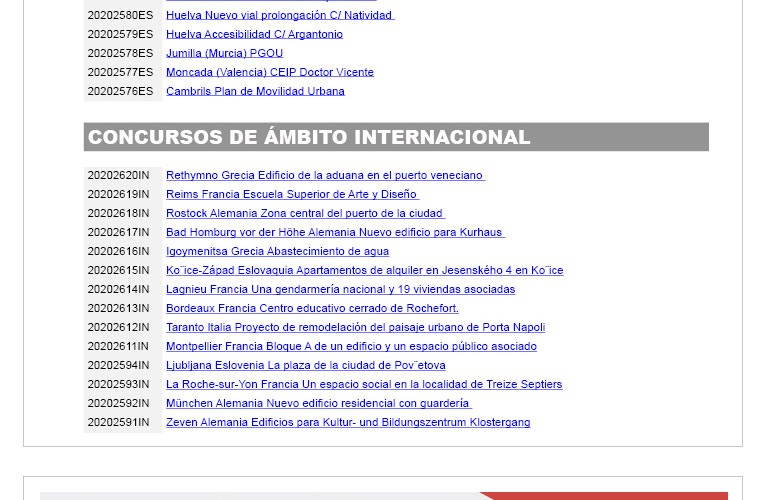Open Bordeaux Francia Centro educativo cerrado link
Image resolution: width=770 pixels, height=500 pixels.
[x=312, y=308]
